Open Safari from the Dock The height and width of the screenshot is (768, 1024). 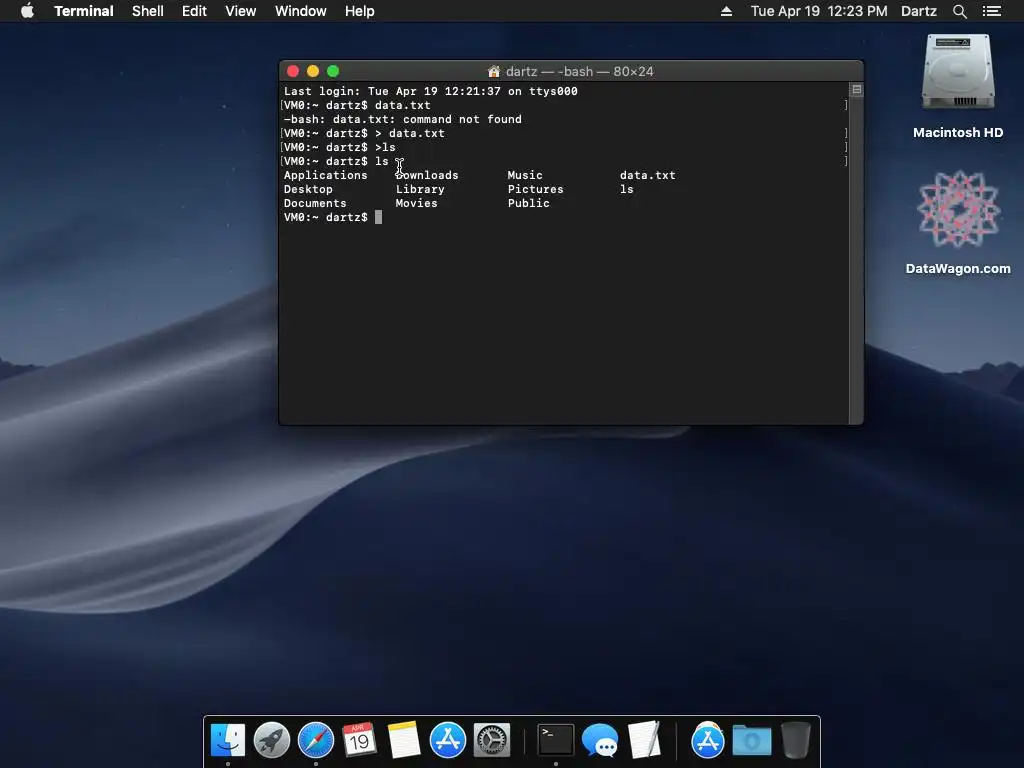315,741
